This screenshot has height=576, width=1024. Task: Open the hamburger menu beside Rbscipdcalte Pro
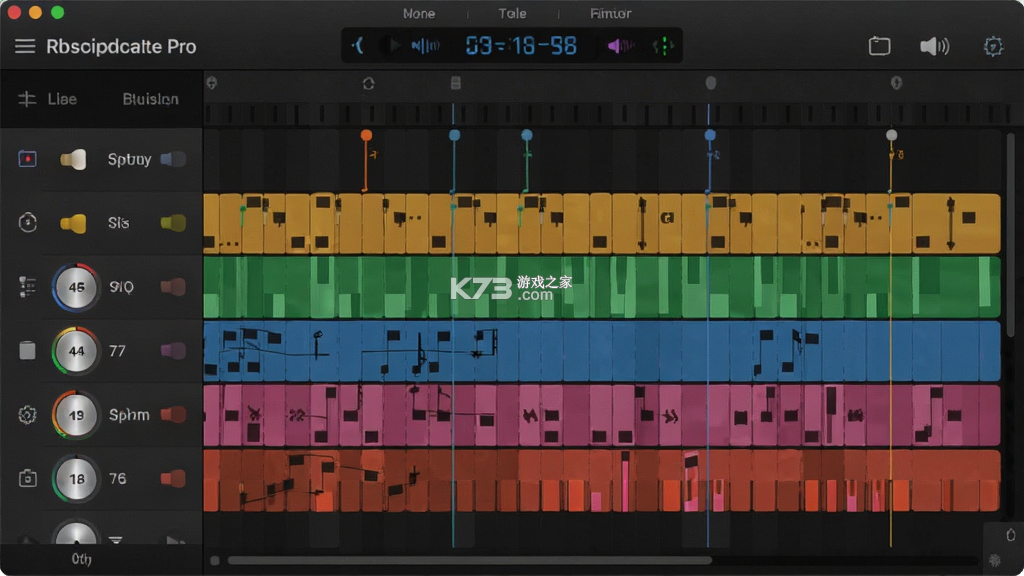click(x=25, y=46)
